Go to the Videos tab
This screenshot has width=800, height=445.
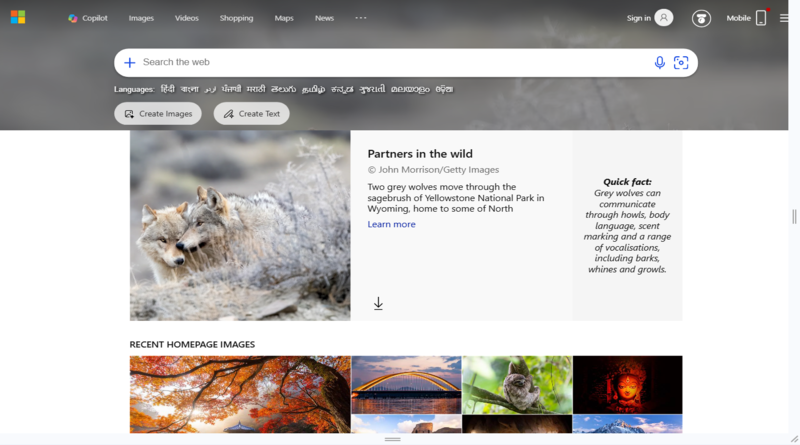click(187, 18)
